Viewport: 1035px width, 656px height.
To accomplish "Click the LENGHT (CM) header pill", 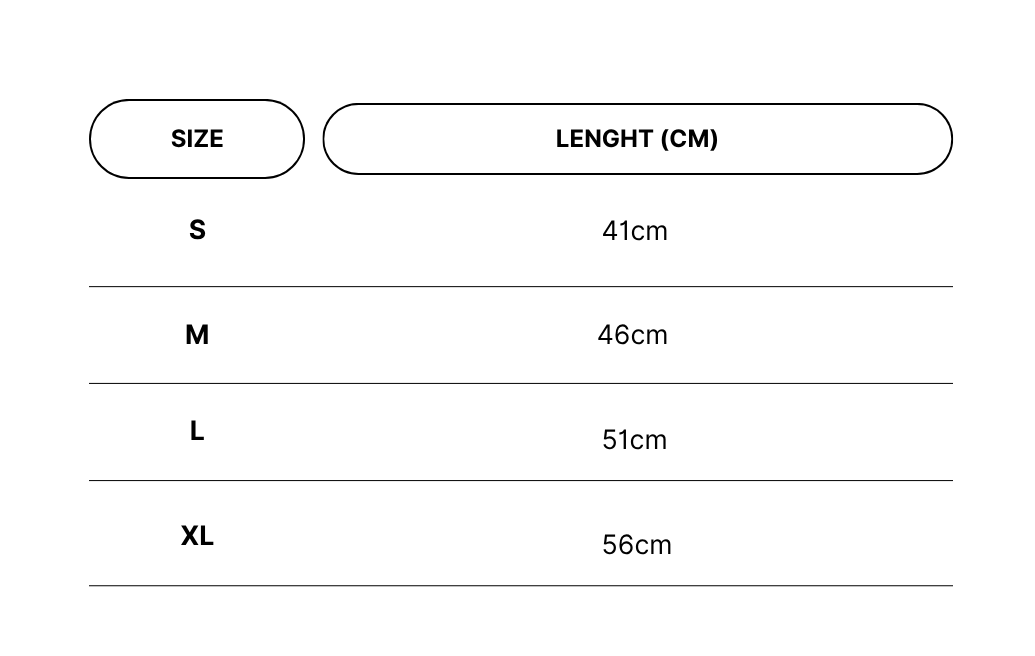I will coord(638,139).
